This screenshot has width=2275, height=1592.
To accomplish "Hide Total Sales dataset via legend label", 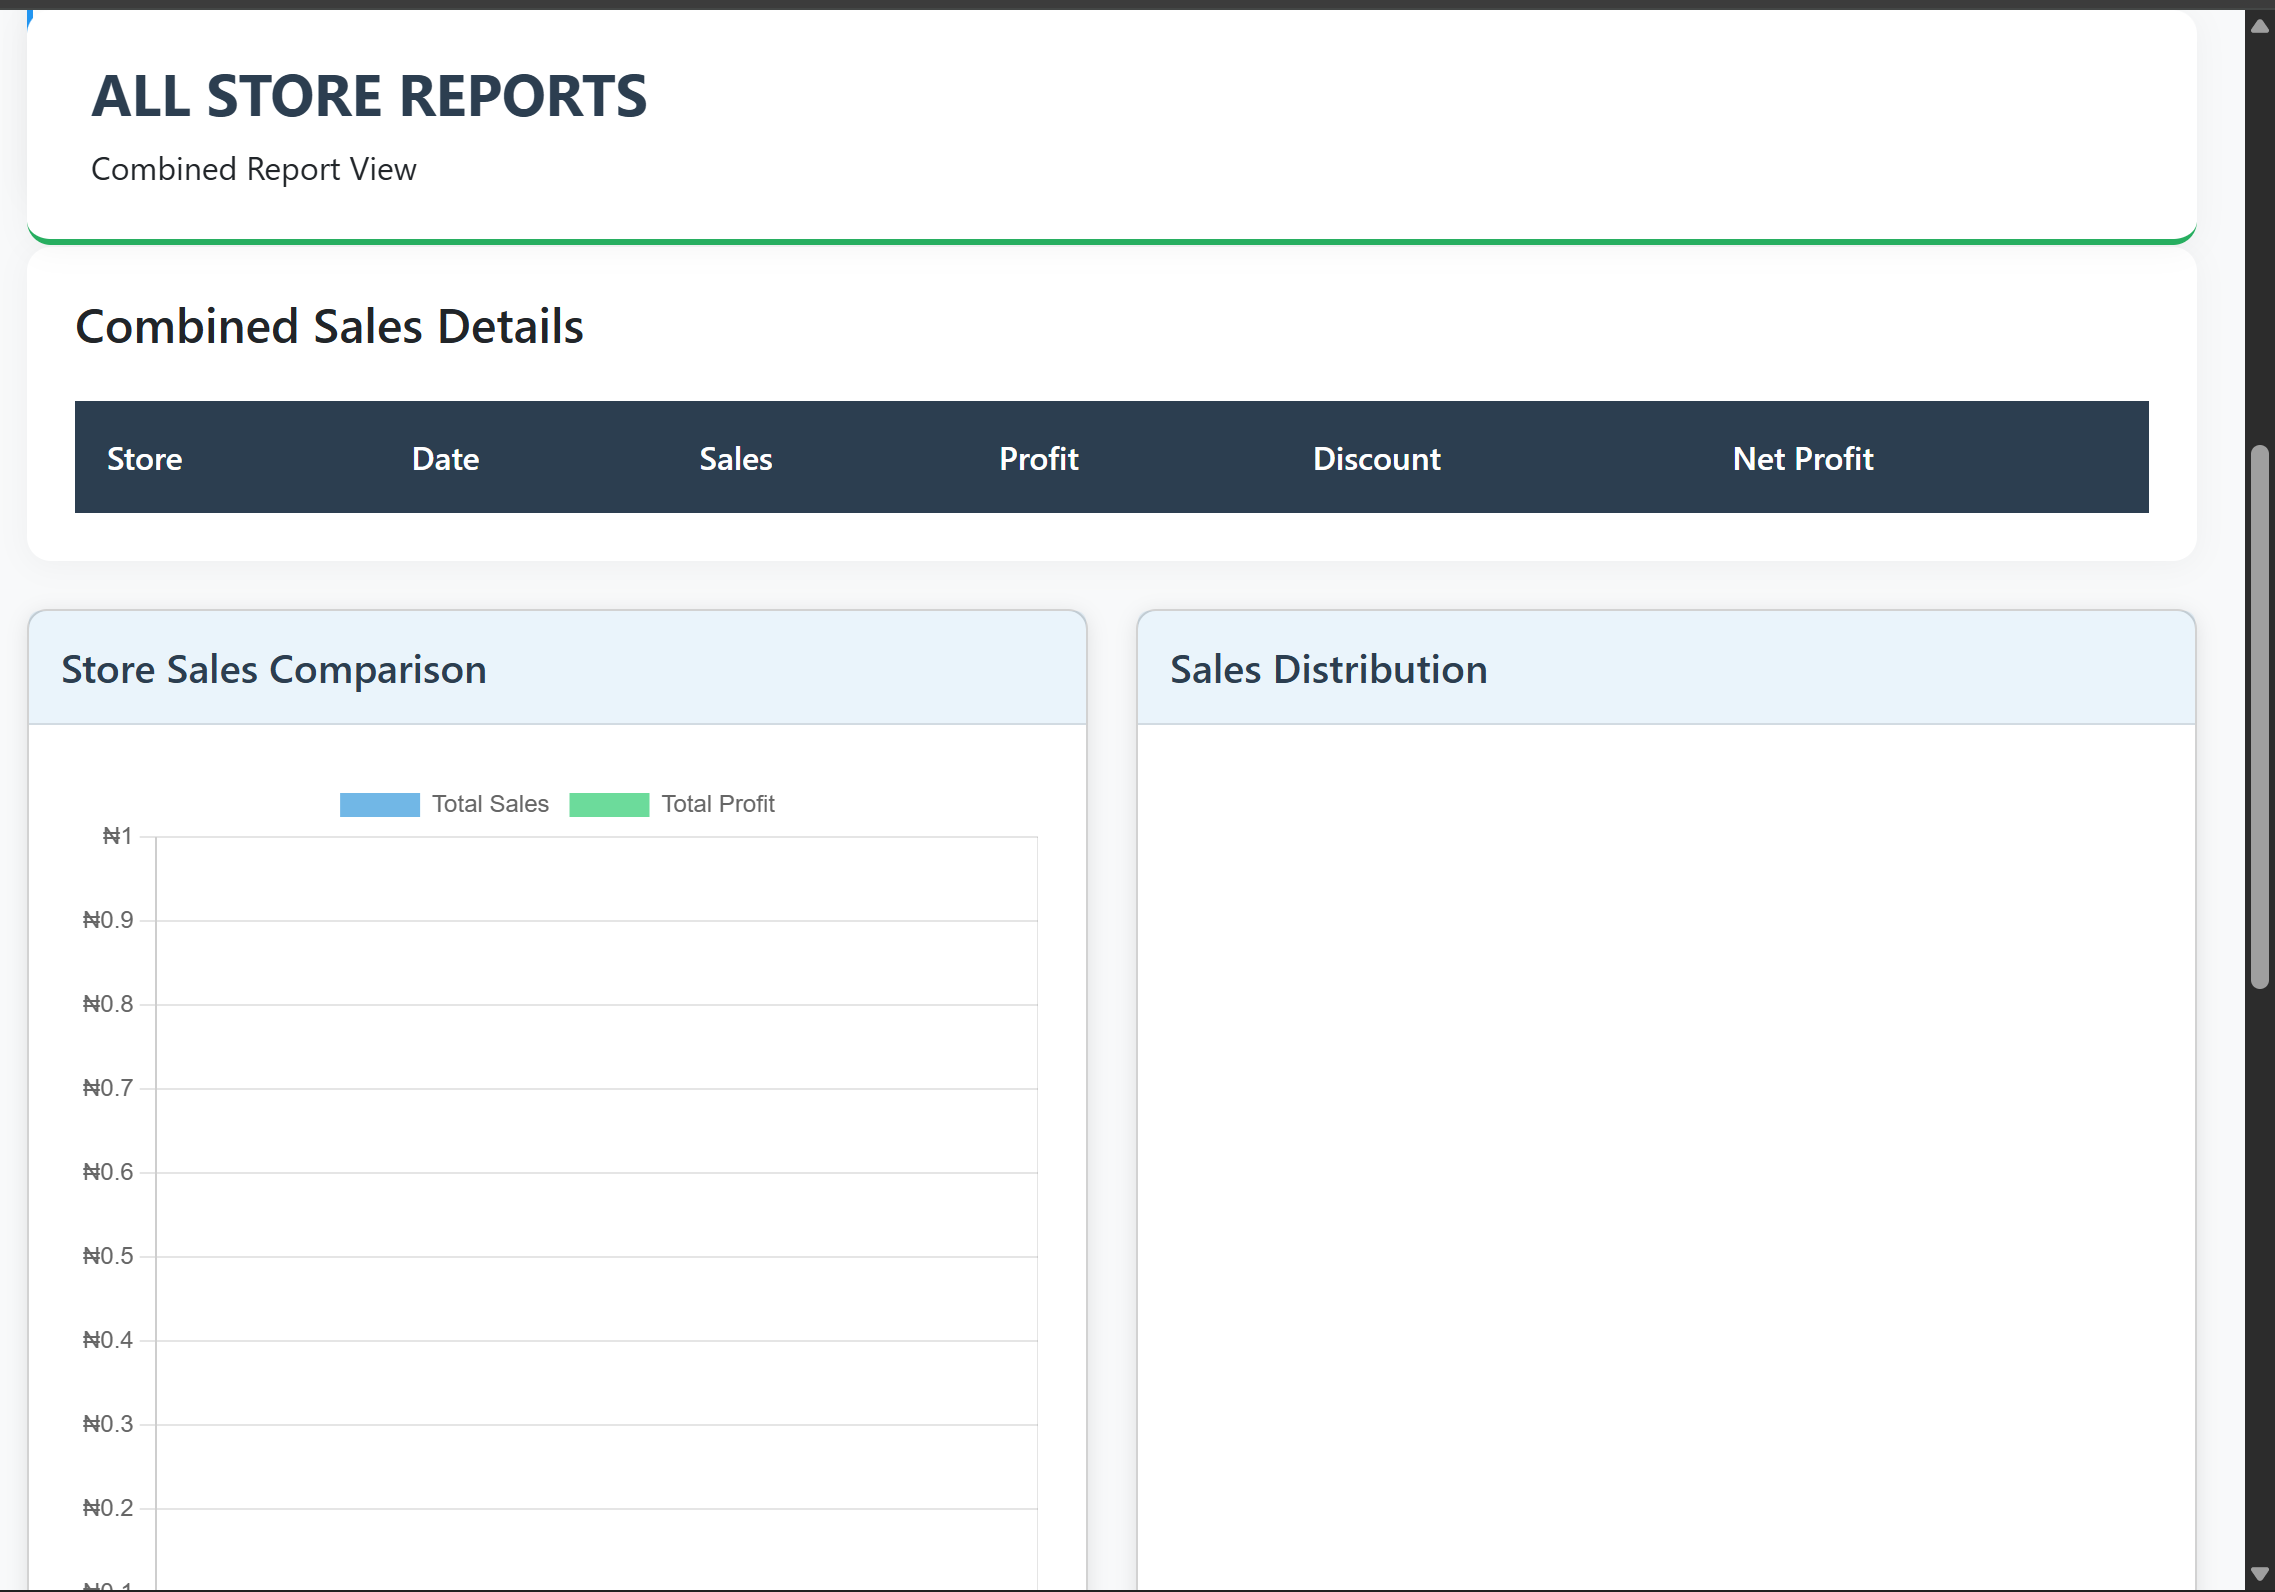I will coord(490,804).
